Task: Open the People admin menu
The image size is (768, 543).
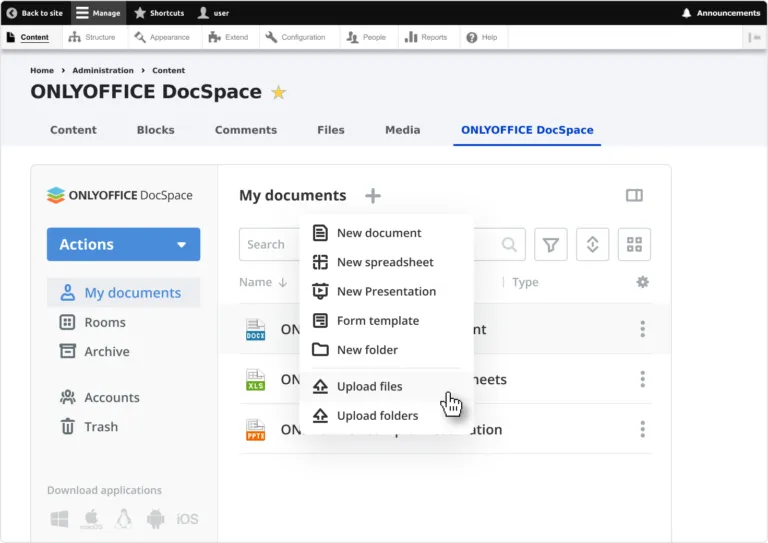Action: tap(366, 37)
